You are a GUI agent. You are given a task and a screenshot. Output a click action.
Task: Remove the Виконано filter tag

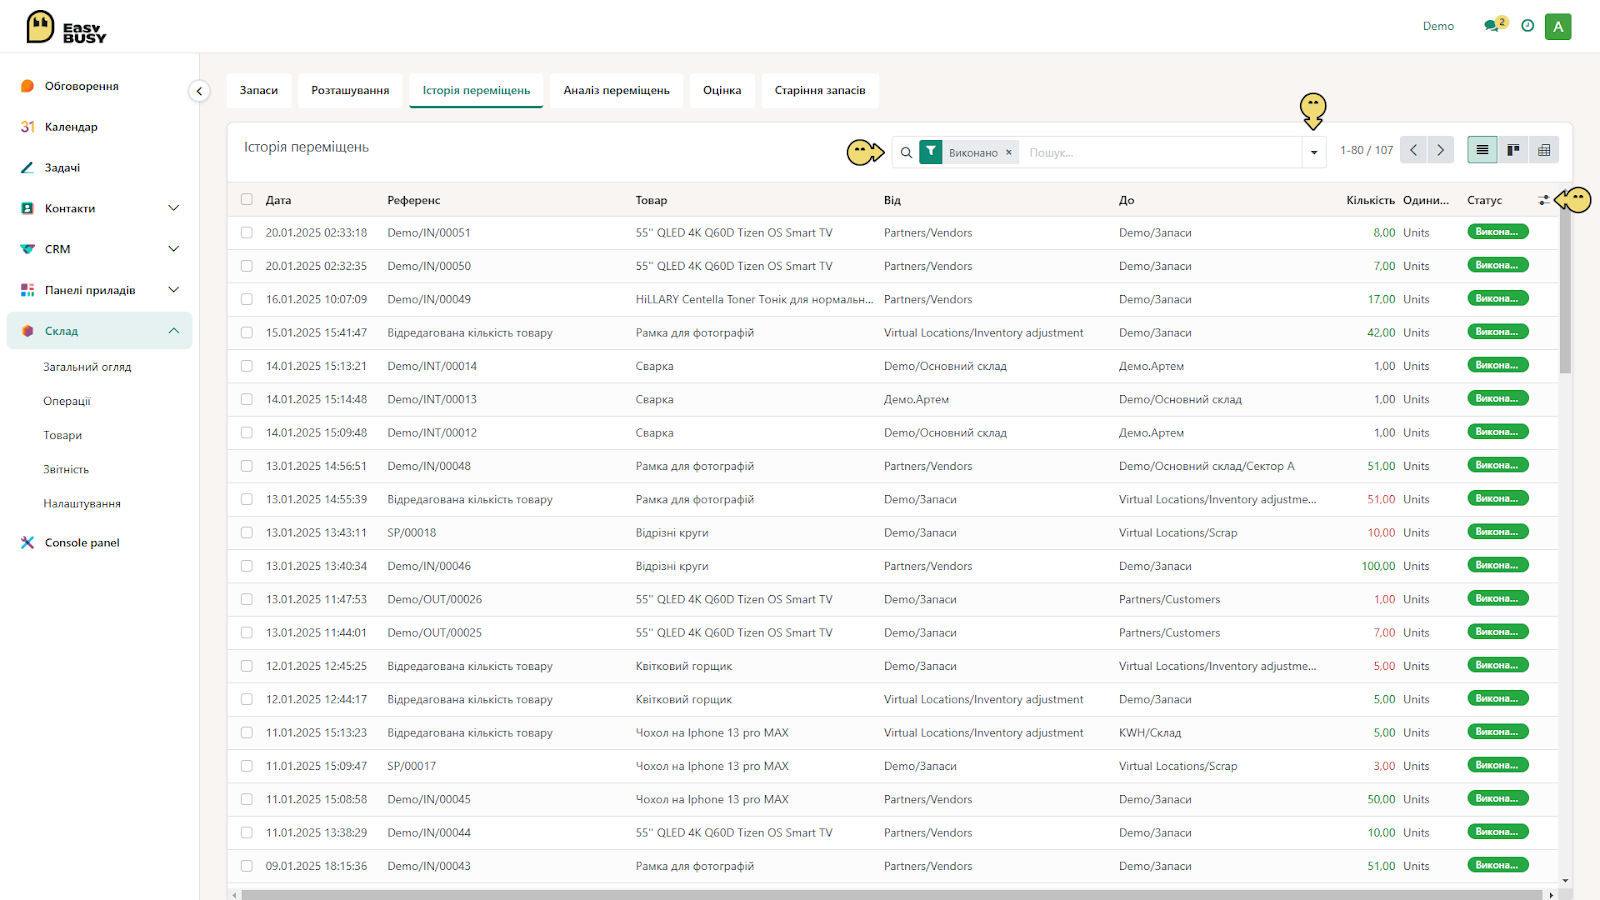pos(1009,152)
